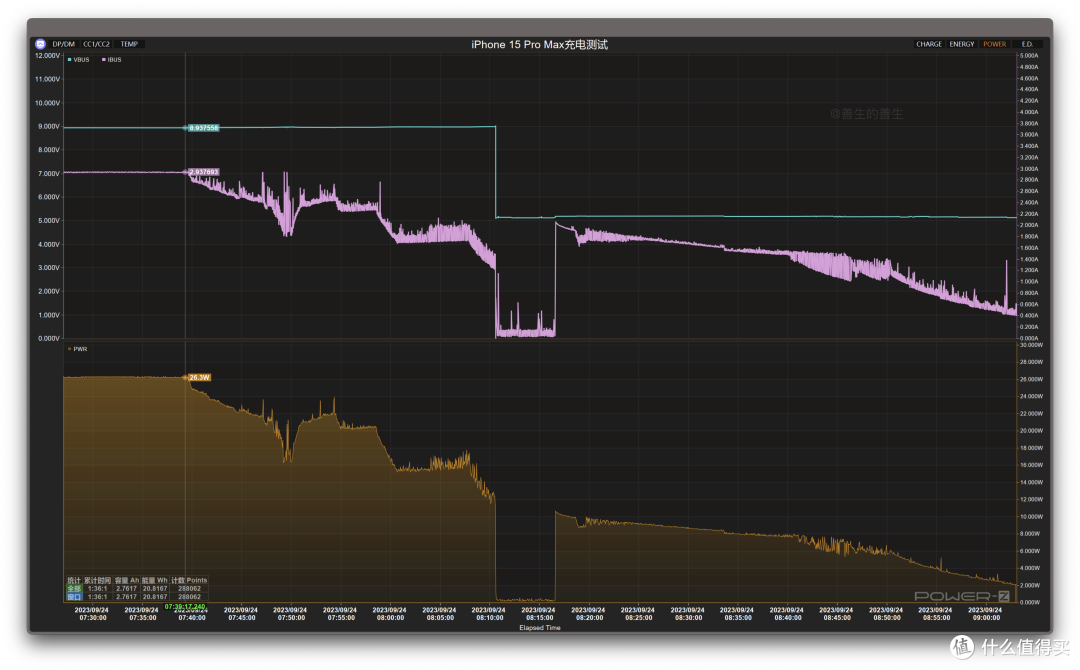This screenshot has width=1080, height=670.
Task: Click the 能量 Wh column header
Action: [155, 580]
